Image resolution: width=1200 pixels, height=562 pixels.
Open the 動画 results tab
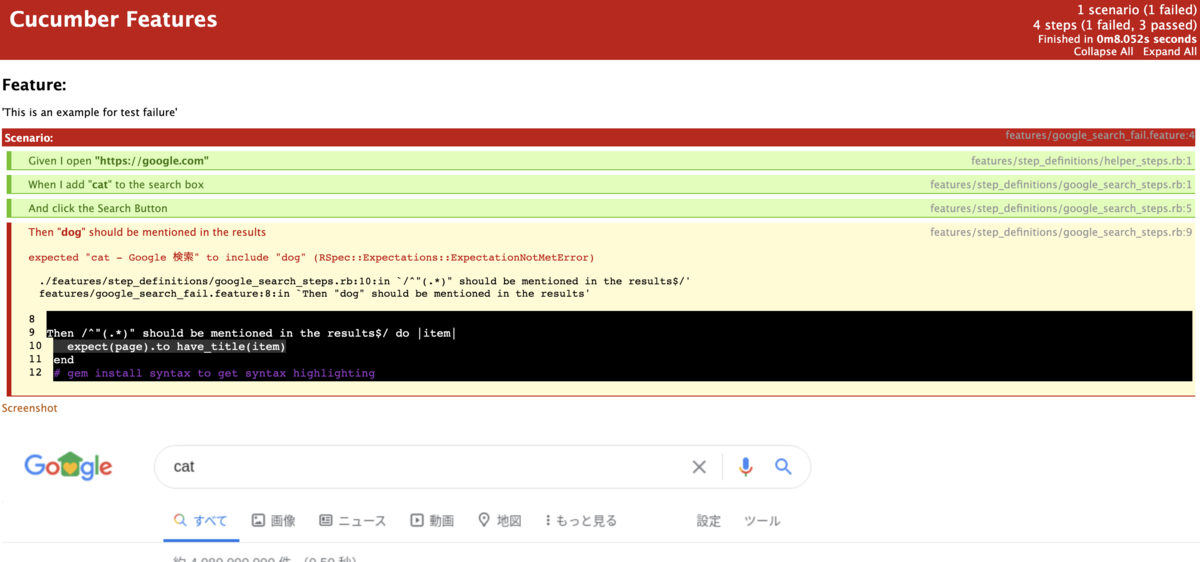point(432,521)
